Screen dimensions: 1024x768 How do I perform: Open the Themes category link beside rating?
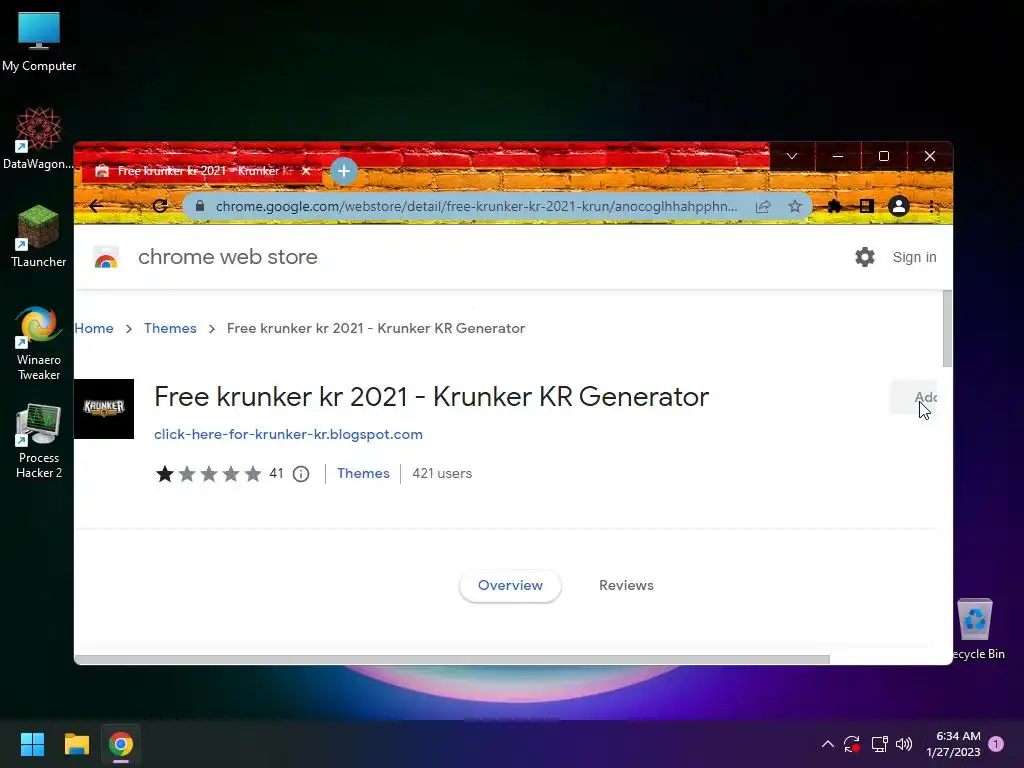click(x=363, y=473)
